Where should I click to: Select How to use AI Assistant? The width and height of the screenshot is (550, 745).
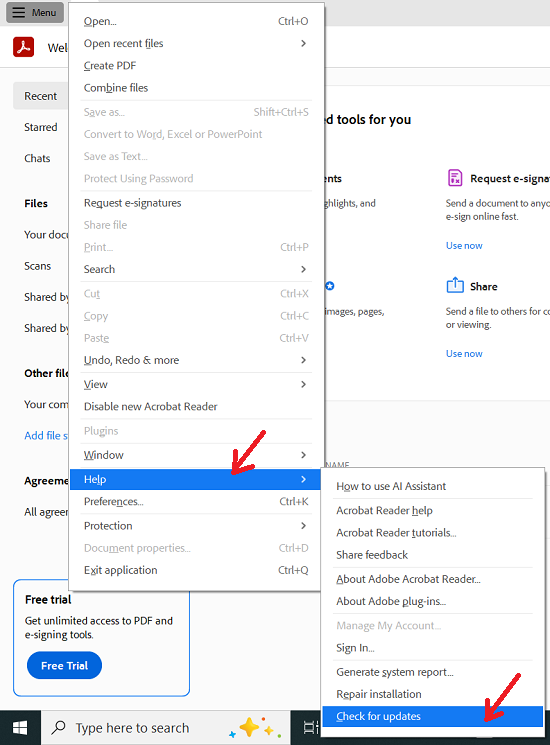pyautogui.click(x=432, y=487)
